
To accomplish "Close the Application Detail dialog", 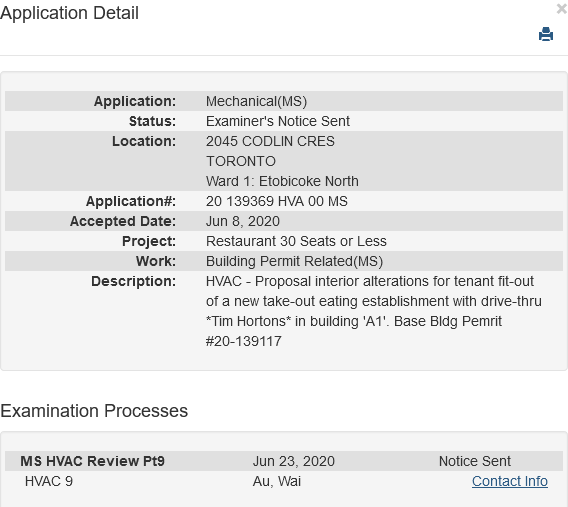I will click(x=562, y=9).
